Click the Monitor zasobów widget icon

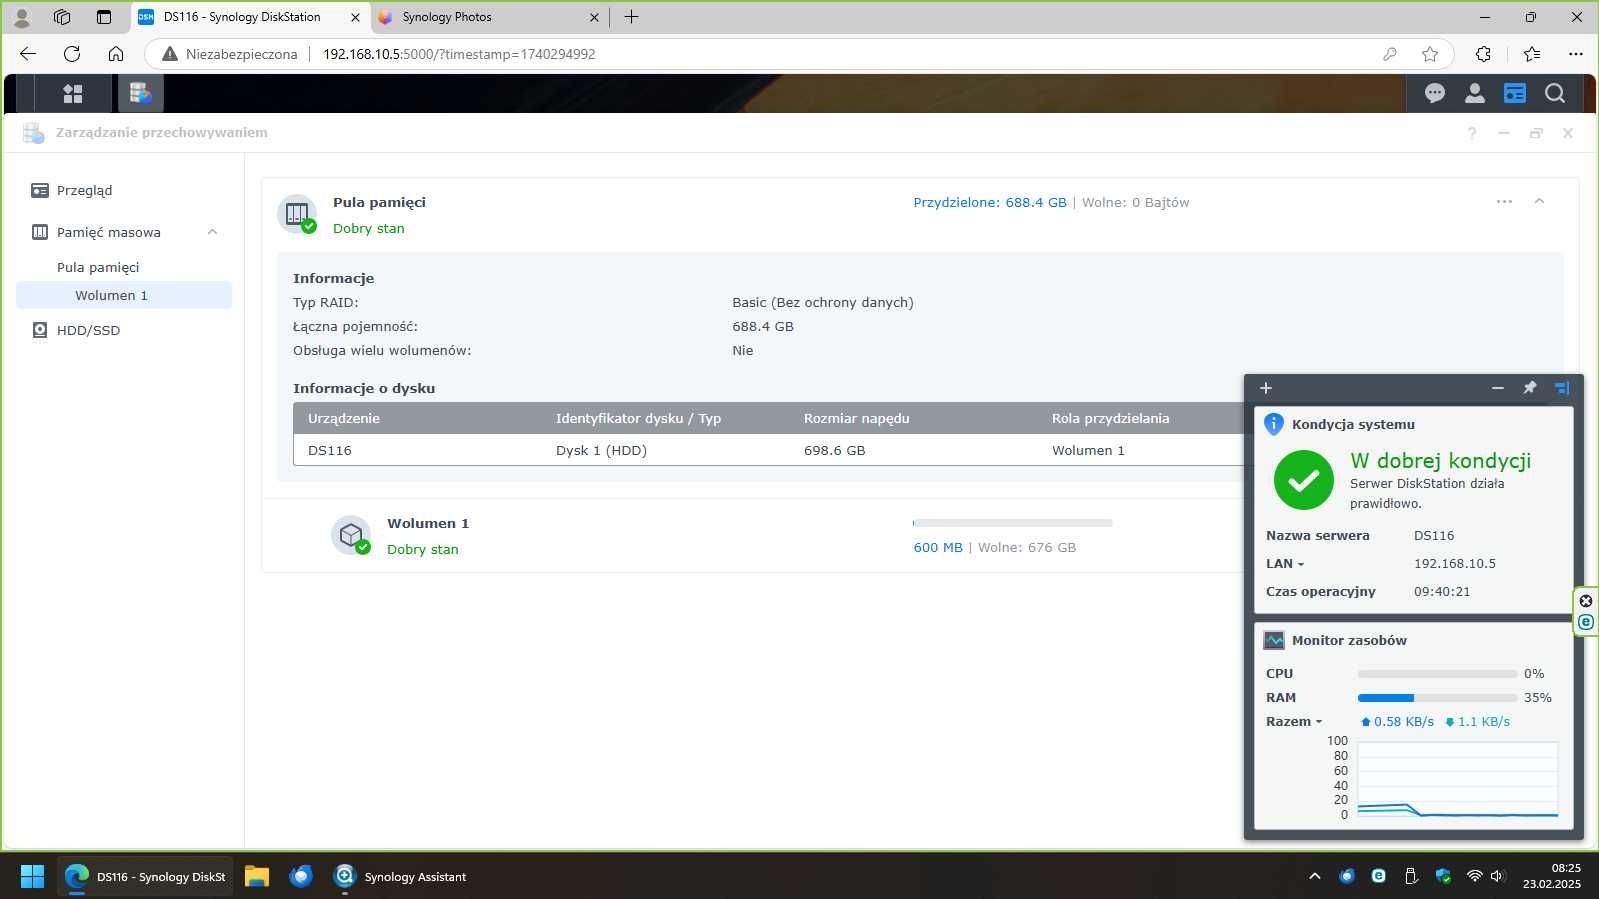point(1274,640)
